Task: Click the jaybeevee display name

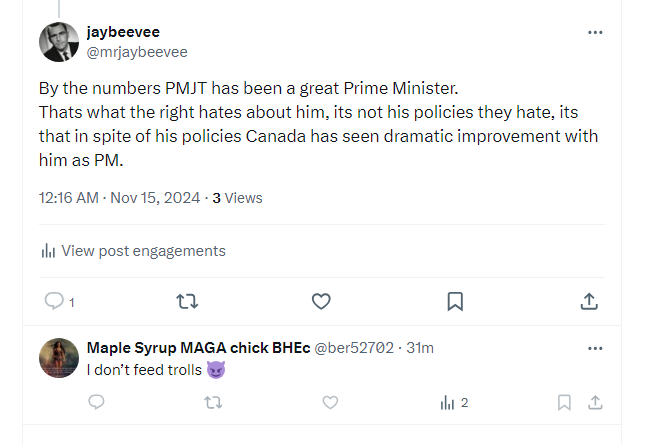Action: point(123,32)
